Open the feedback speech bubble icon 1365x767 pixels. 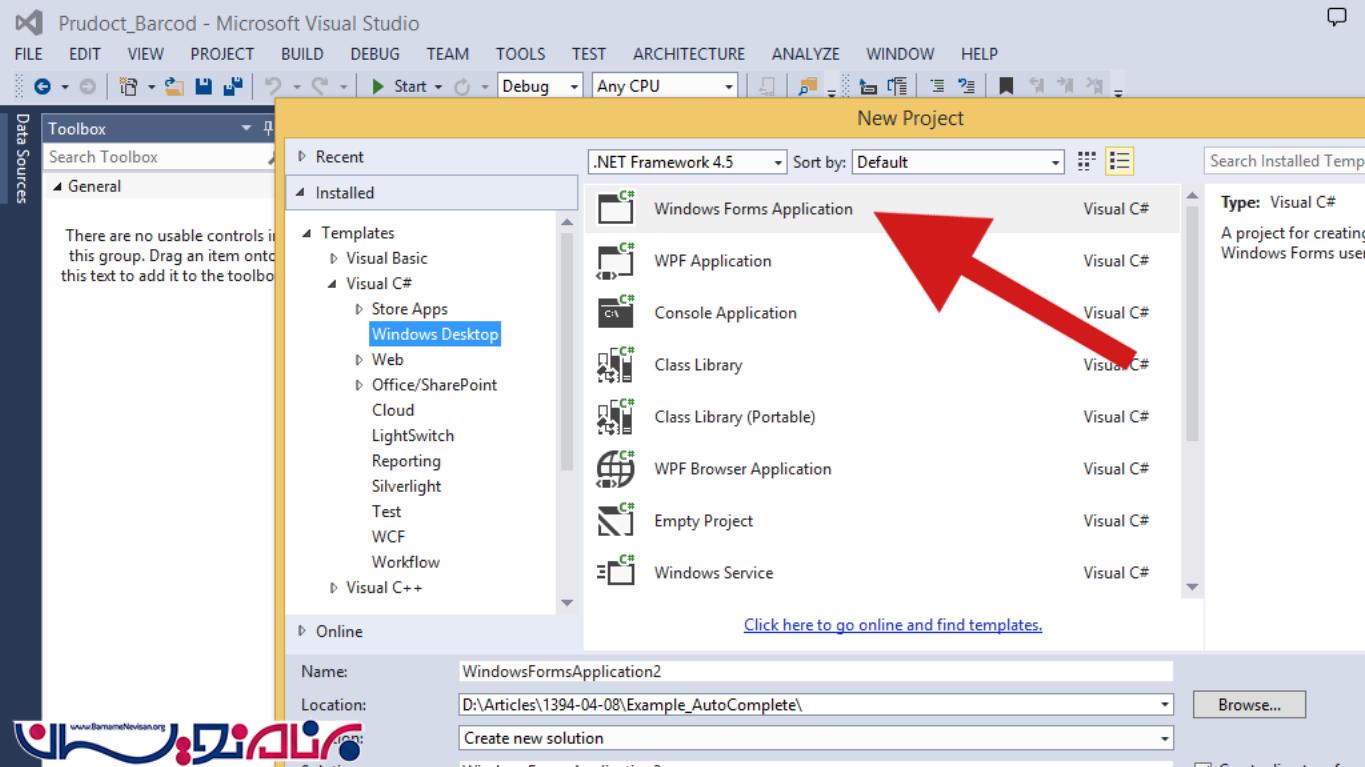click(x=1336, y=16)
